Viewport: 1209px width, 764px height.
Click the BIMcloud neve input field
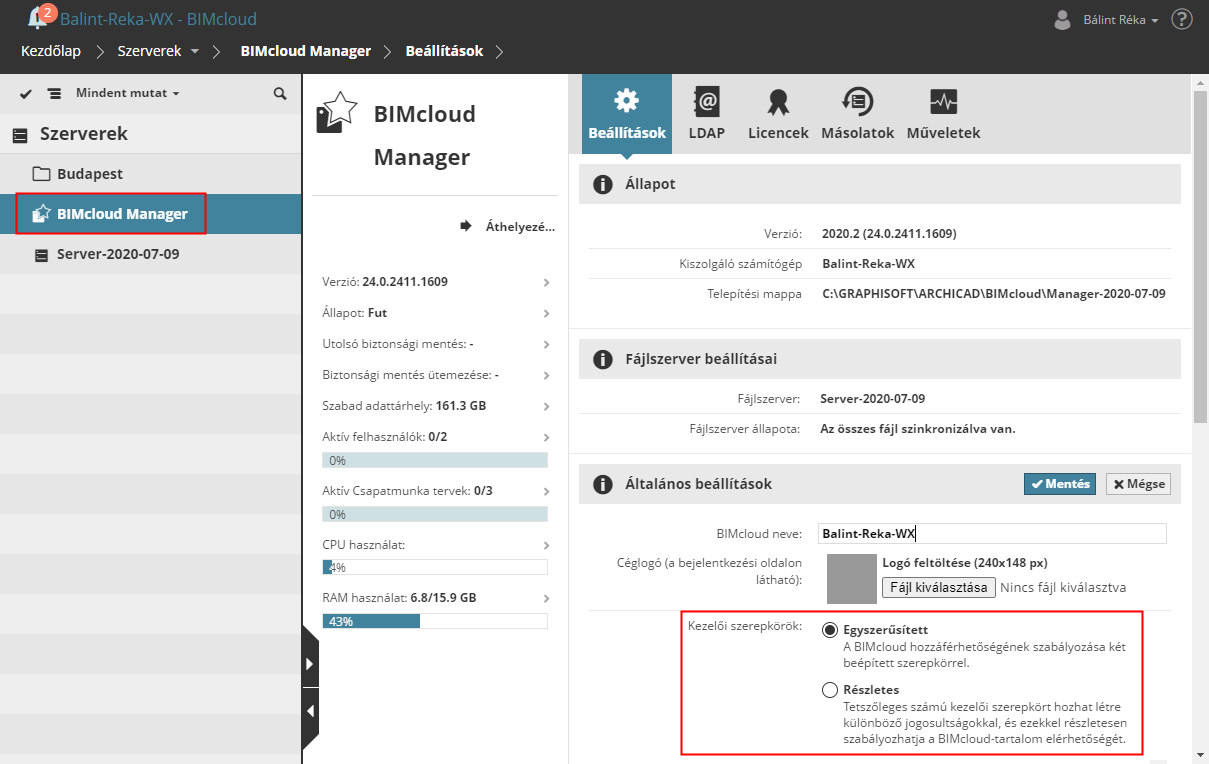point(992,533)
